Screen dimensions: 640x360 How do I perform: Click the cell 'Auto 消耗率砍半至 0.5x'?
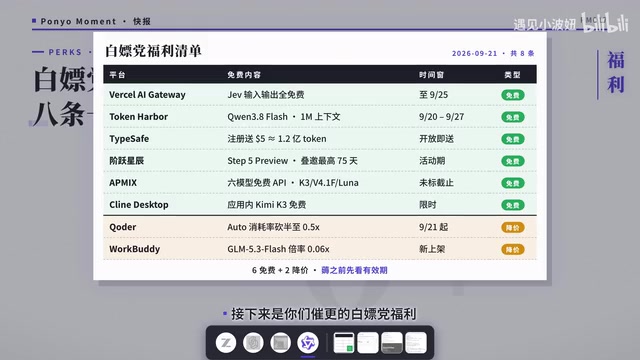(x=273, y=227)
